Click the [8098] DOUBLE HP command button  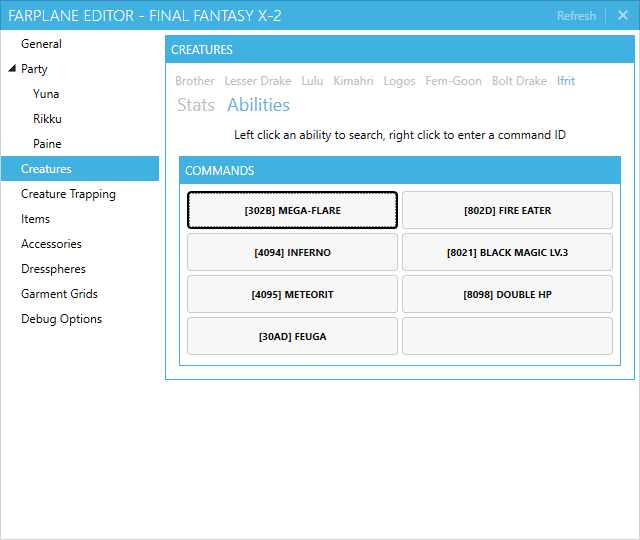tap(507, 294)
